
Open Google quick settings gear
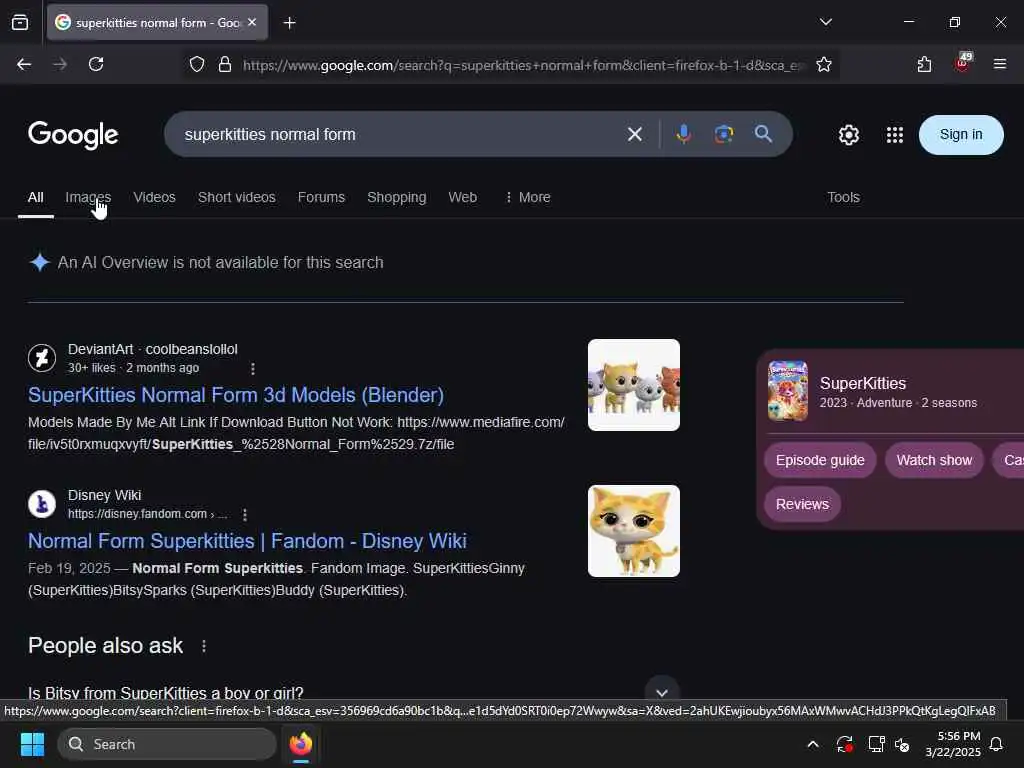[849, 135]
